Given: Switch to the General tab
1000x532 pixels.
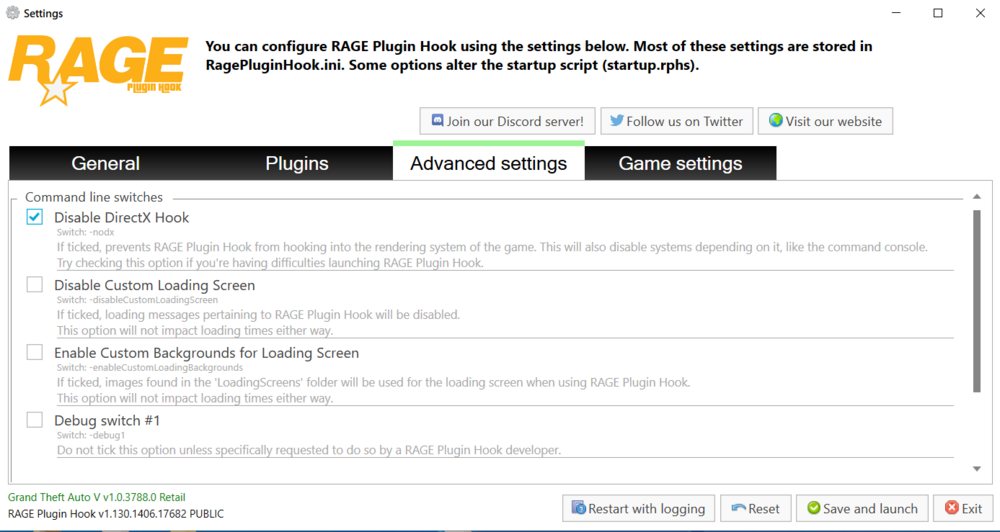Looking at the screenshot, I should [105, 163].
